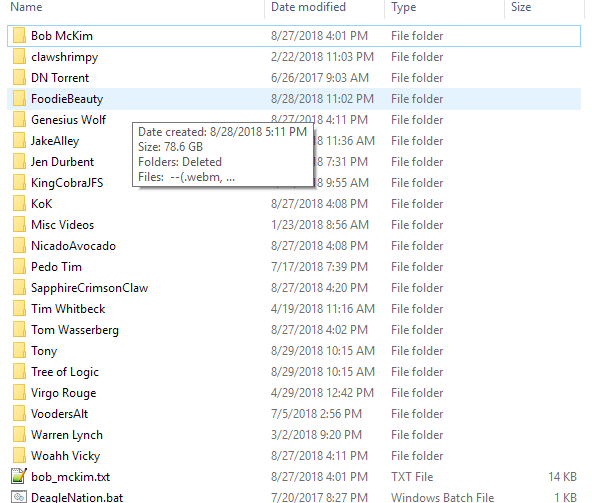Select the SapphireCrimsonClaw folder name
Viewport: 592px width, 503px height.
pyautogui.click(x=89, y=288)
